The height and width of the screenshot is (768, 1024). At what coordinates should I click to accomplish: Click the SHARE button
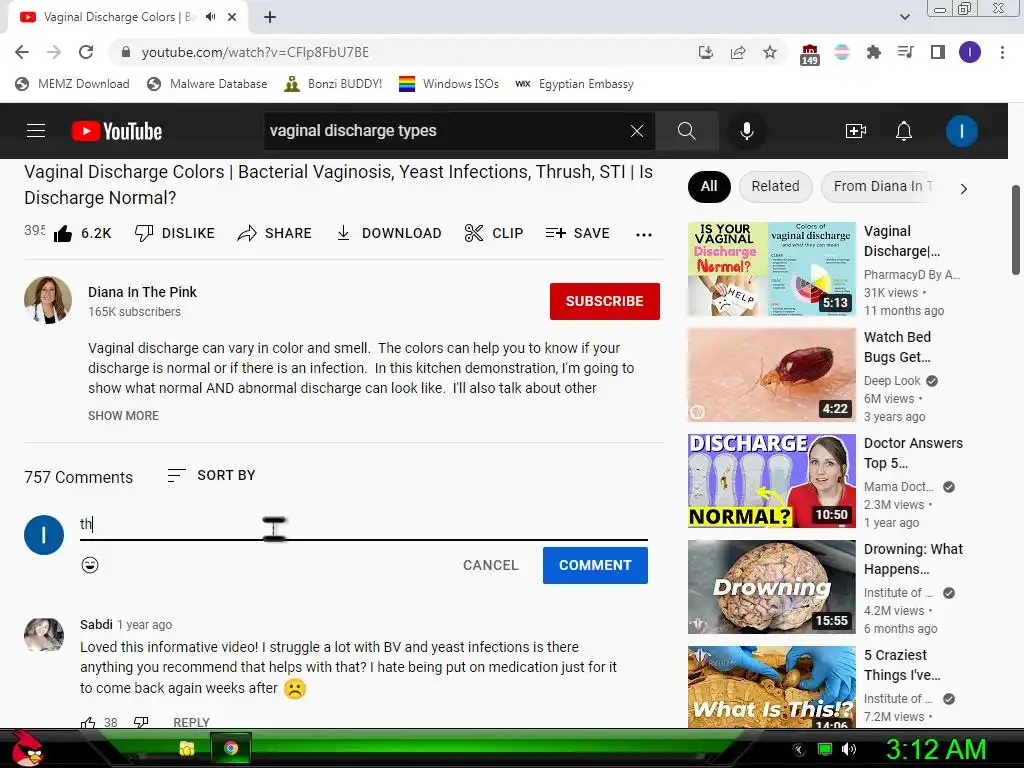click(274, 233)
